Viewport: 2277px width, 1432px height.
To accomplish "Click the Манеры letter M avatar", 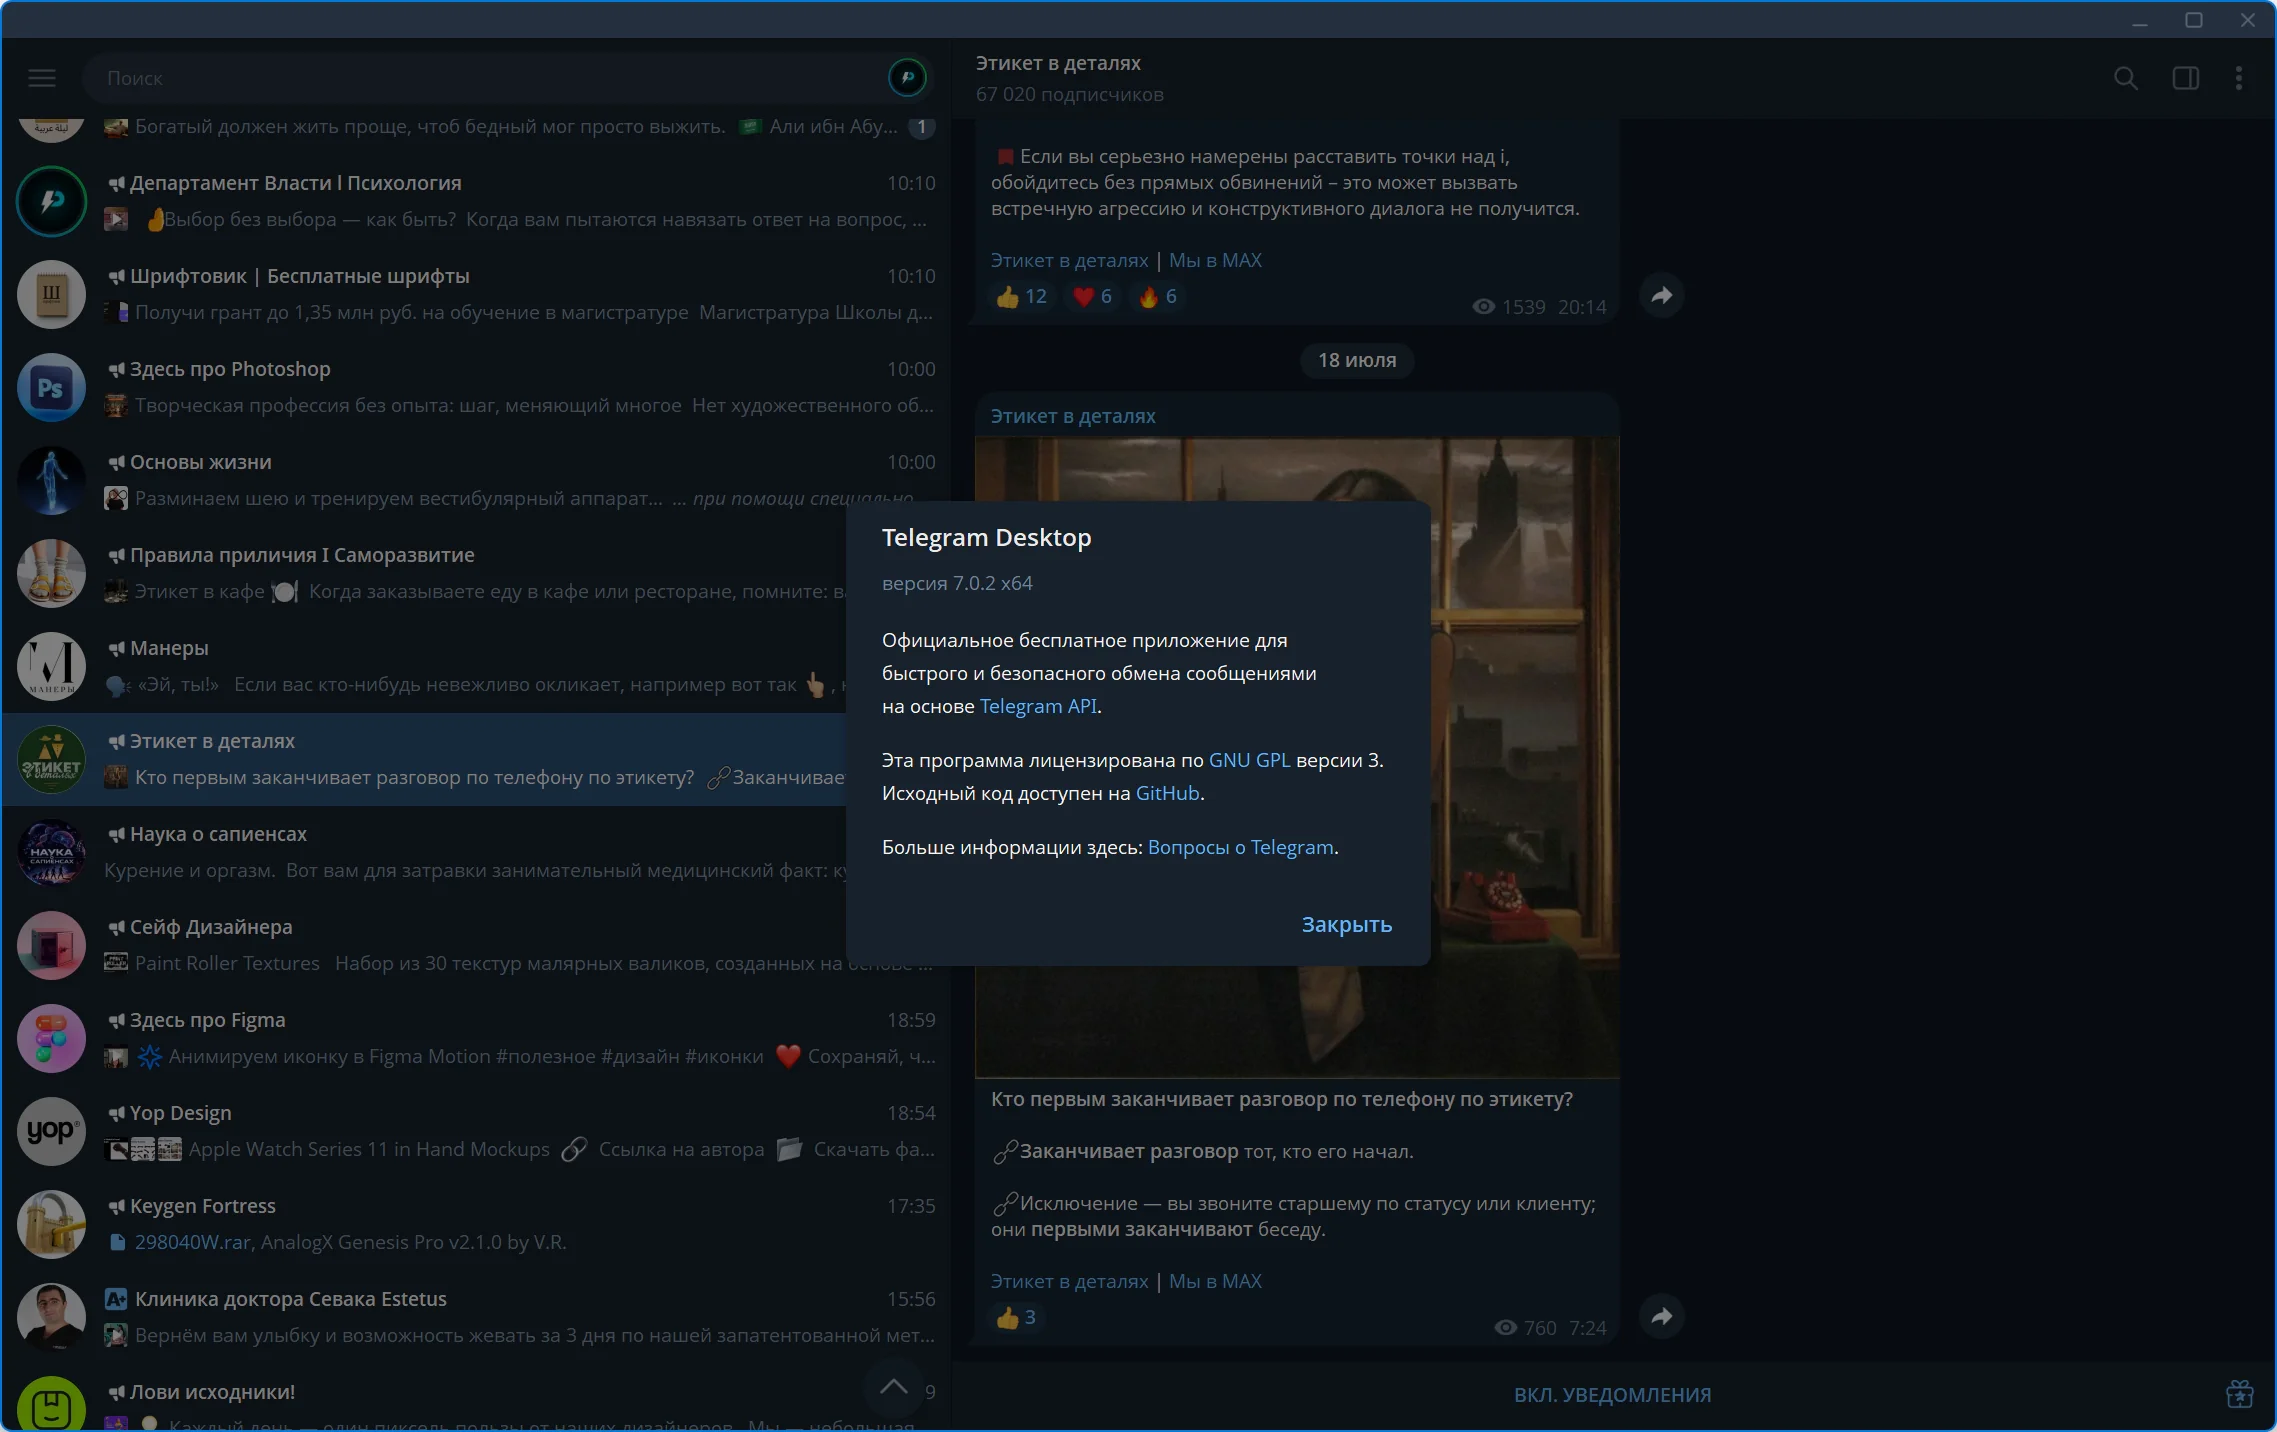I will [x=51, y=666].
